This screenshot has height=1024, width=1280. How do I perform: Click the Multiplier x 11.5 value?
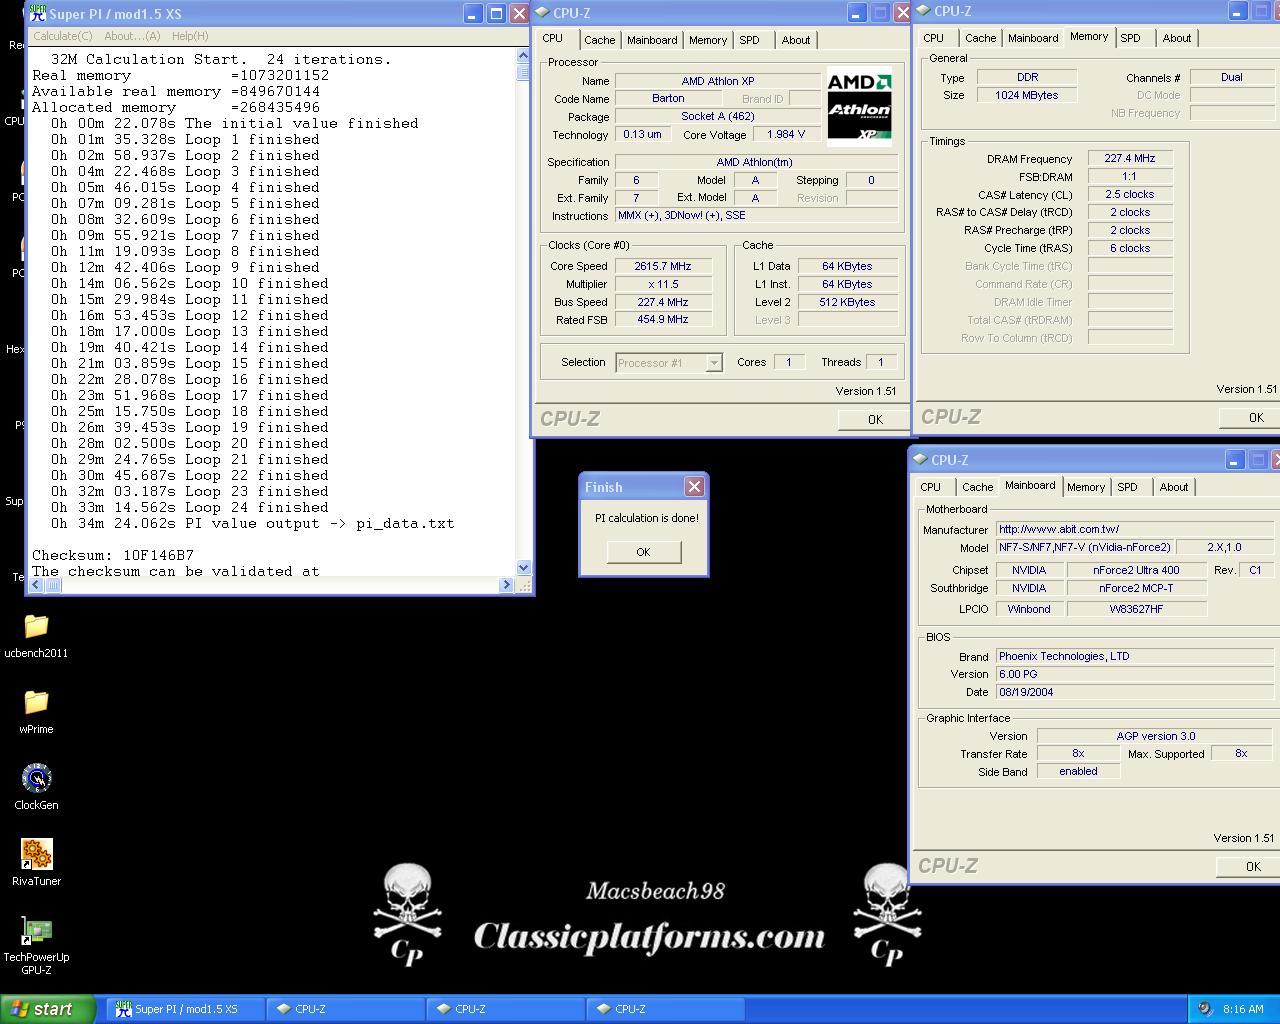663,284
